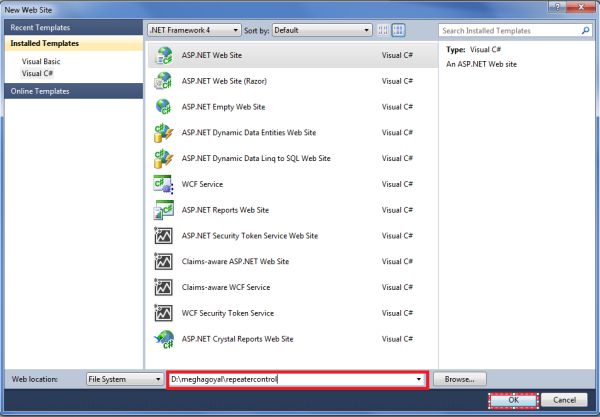
Task: Click the 'Claims-aware WCF Service' name
Action: tap(226, 287)
